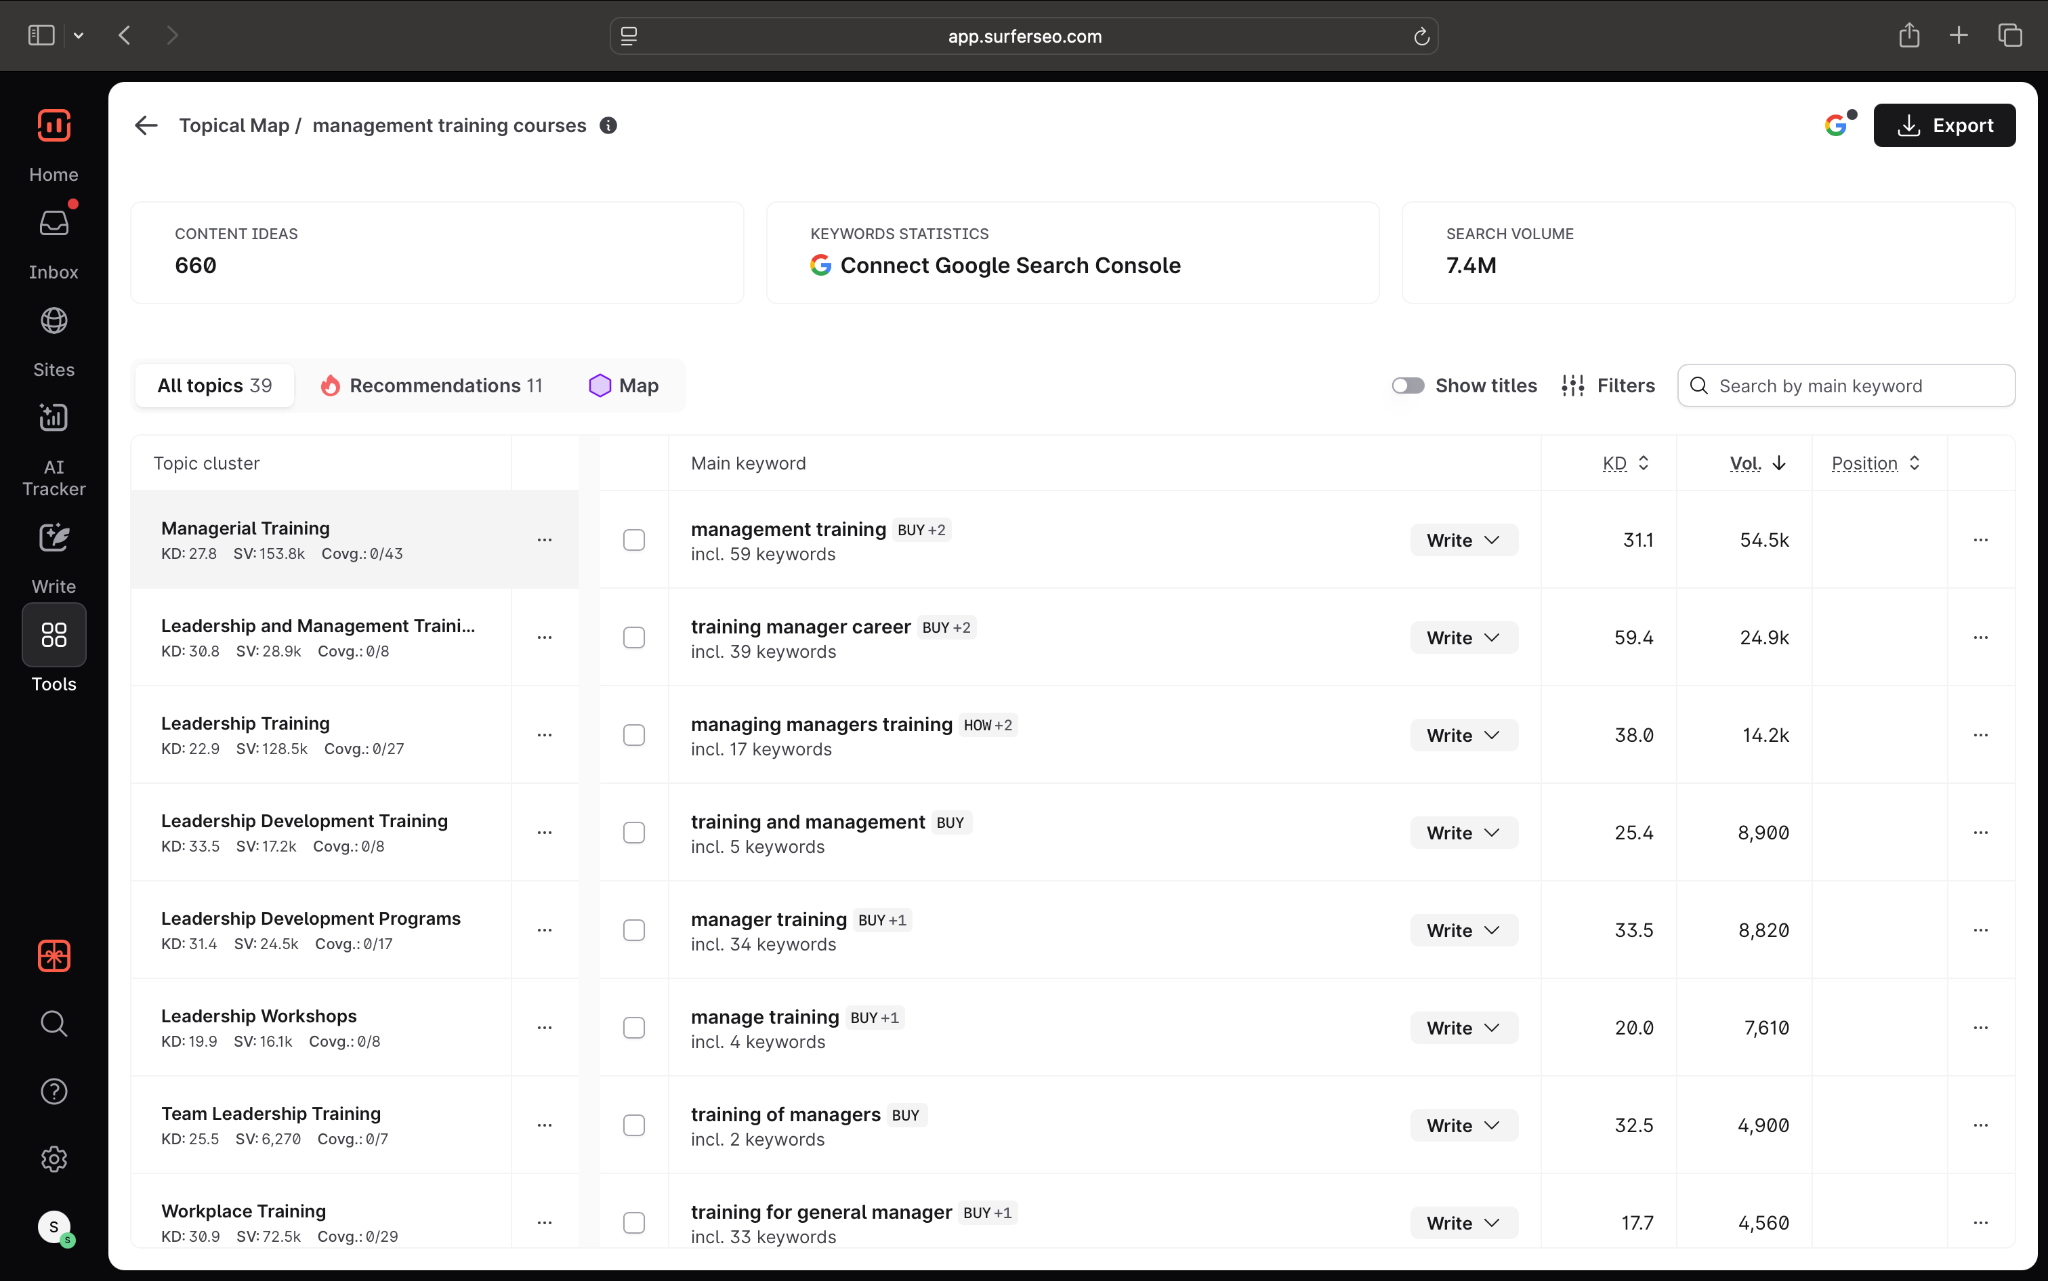Open the settings gear in sidebar
The image size is (2048, 1281).
pos(54,1159)
